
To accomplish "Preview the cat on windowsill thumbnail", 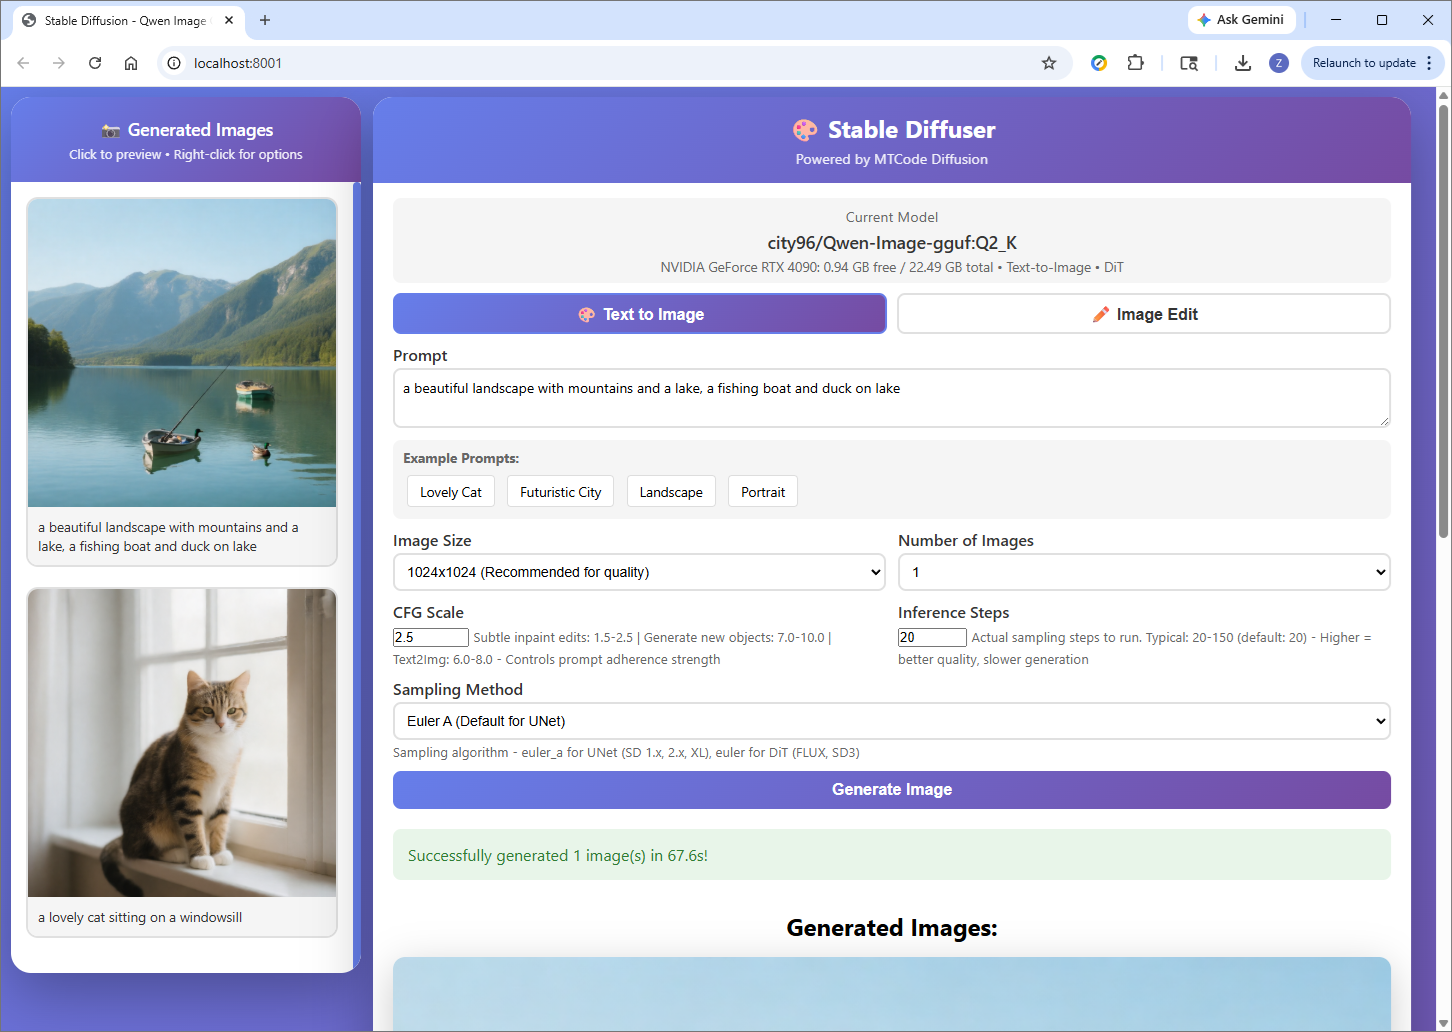I will [x=182, y=743].
